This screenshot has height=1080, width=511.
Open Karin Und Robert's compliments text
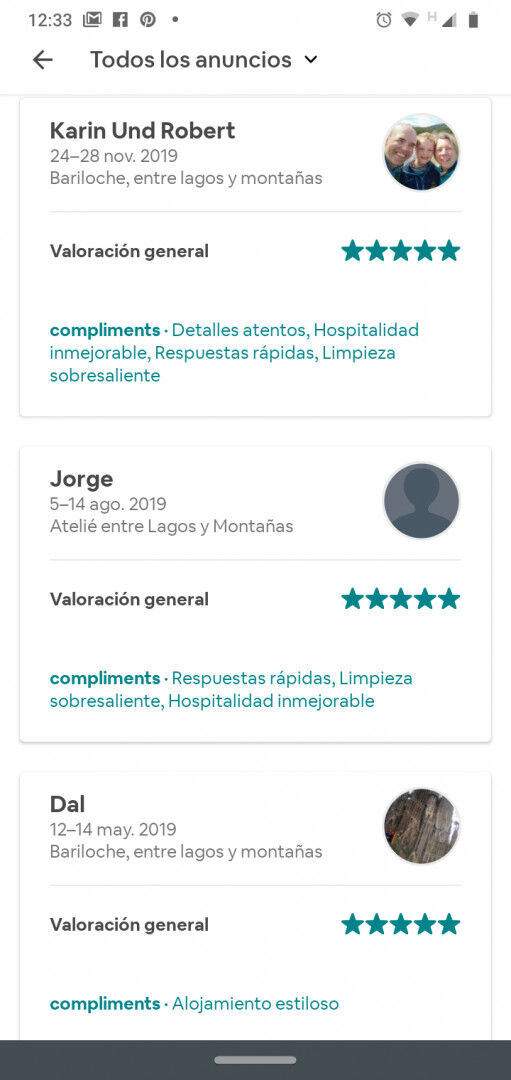[x=234, y=353]
